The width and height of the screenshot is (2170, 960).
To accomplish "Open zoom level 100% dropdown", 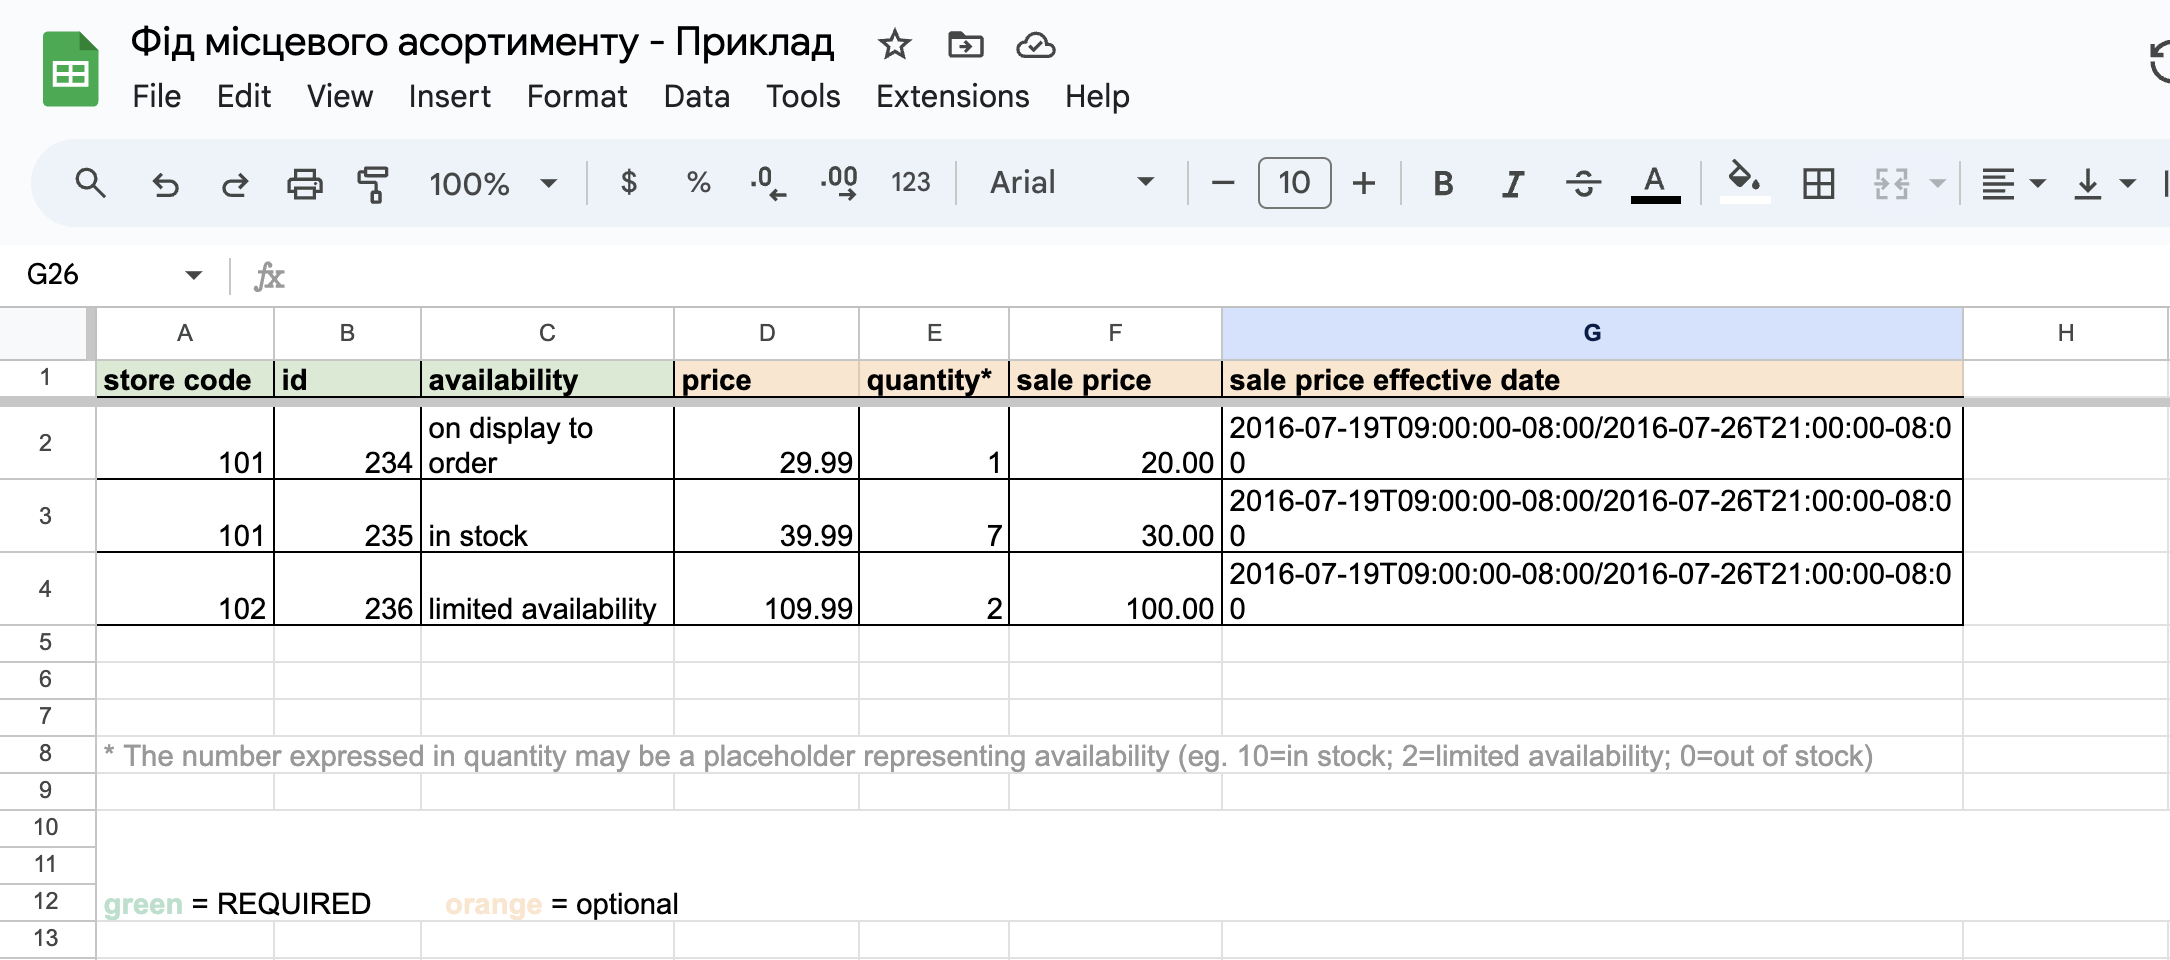I will coord(492,183).
